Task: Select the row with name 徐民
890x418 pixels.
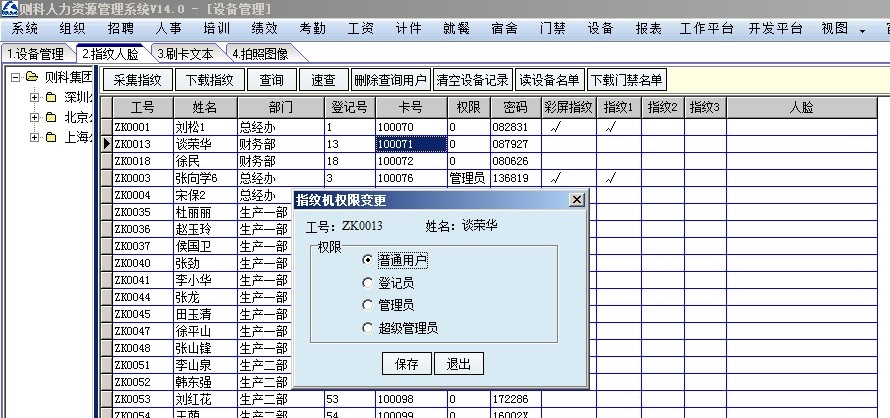Action: click(489, 161)
